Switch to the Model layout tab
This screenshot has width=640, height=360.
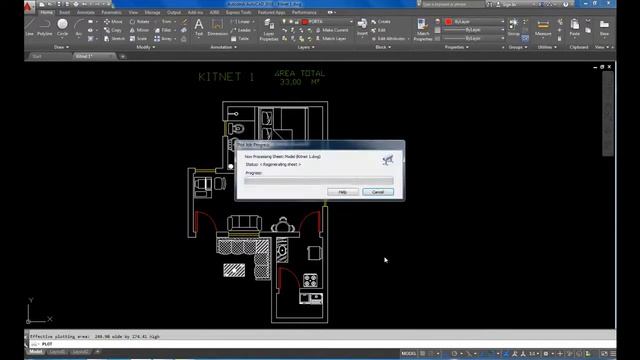click(36, 352)
